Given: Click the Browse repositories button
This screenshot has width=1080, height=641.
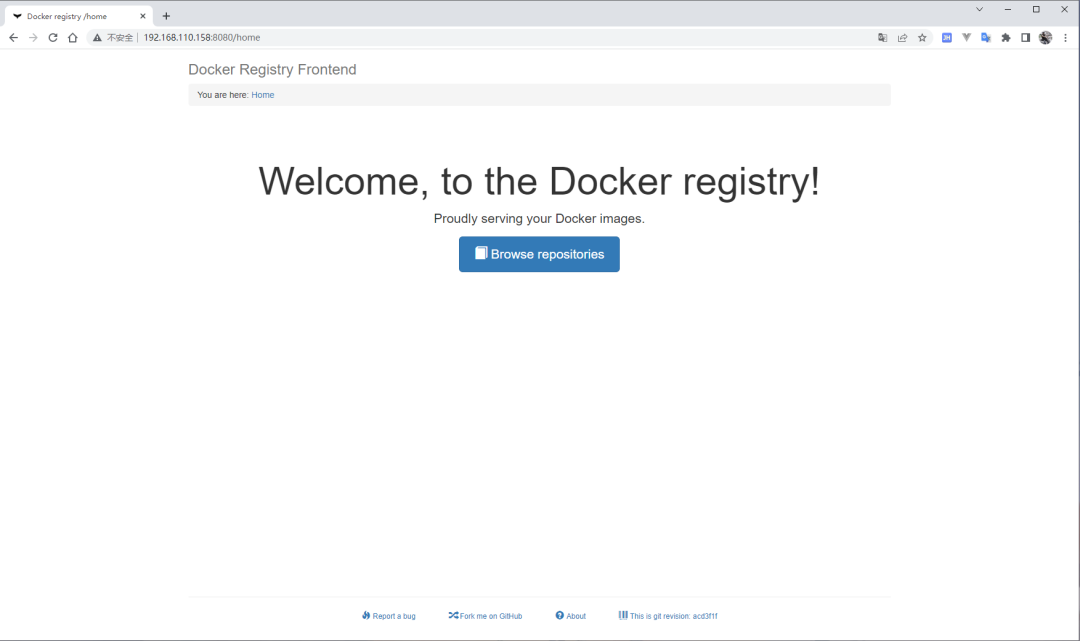Looking at the screenshot, I should [539, 254].
